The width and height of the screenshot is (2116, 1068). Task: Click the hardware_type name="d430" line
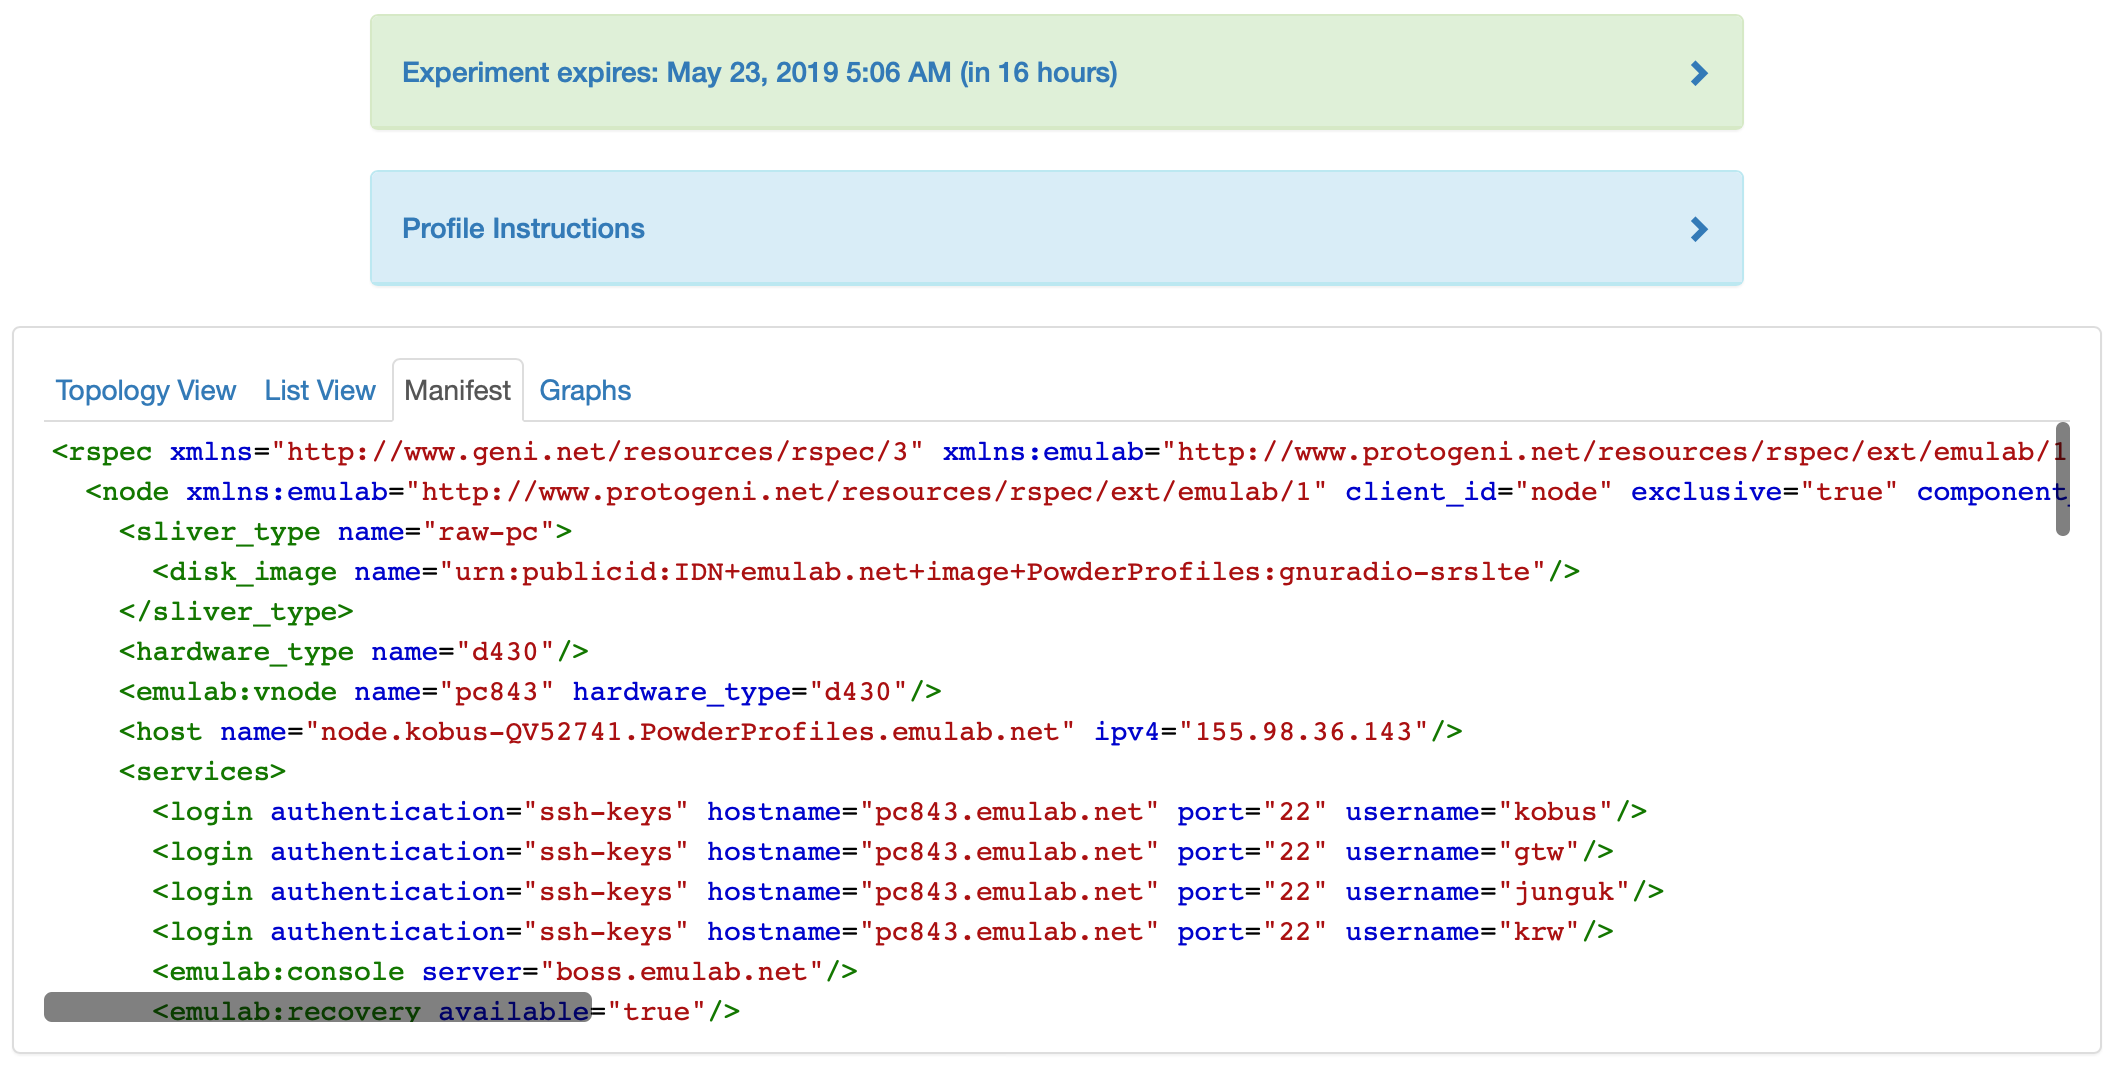point(354,652)
